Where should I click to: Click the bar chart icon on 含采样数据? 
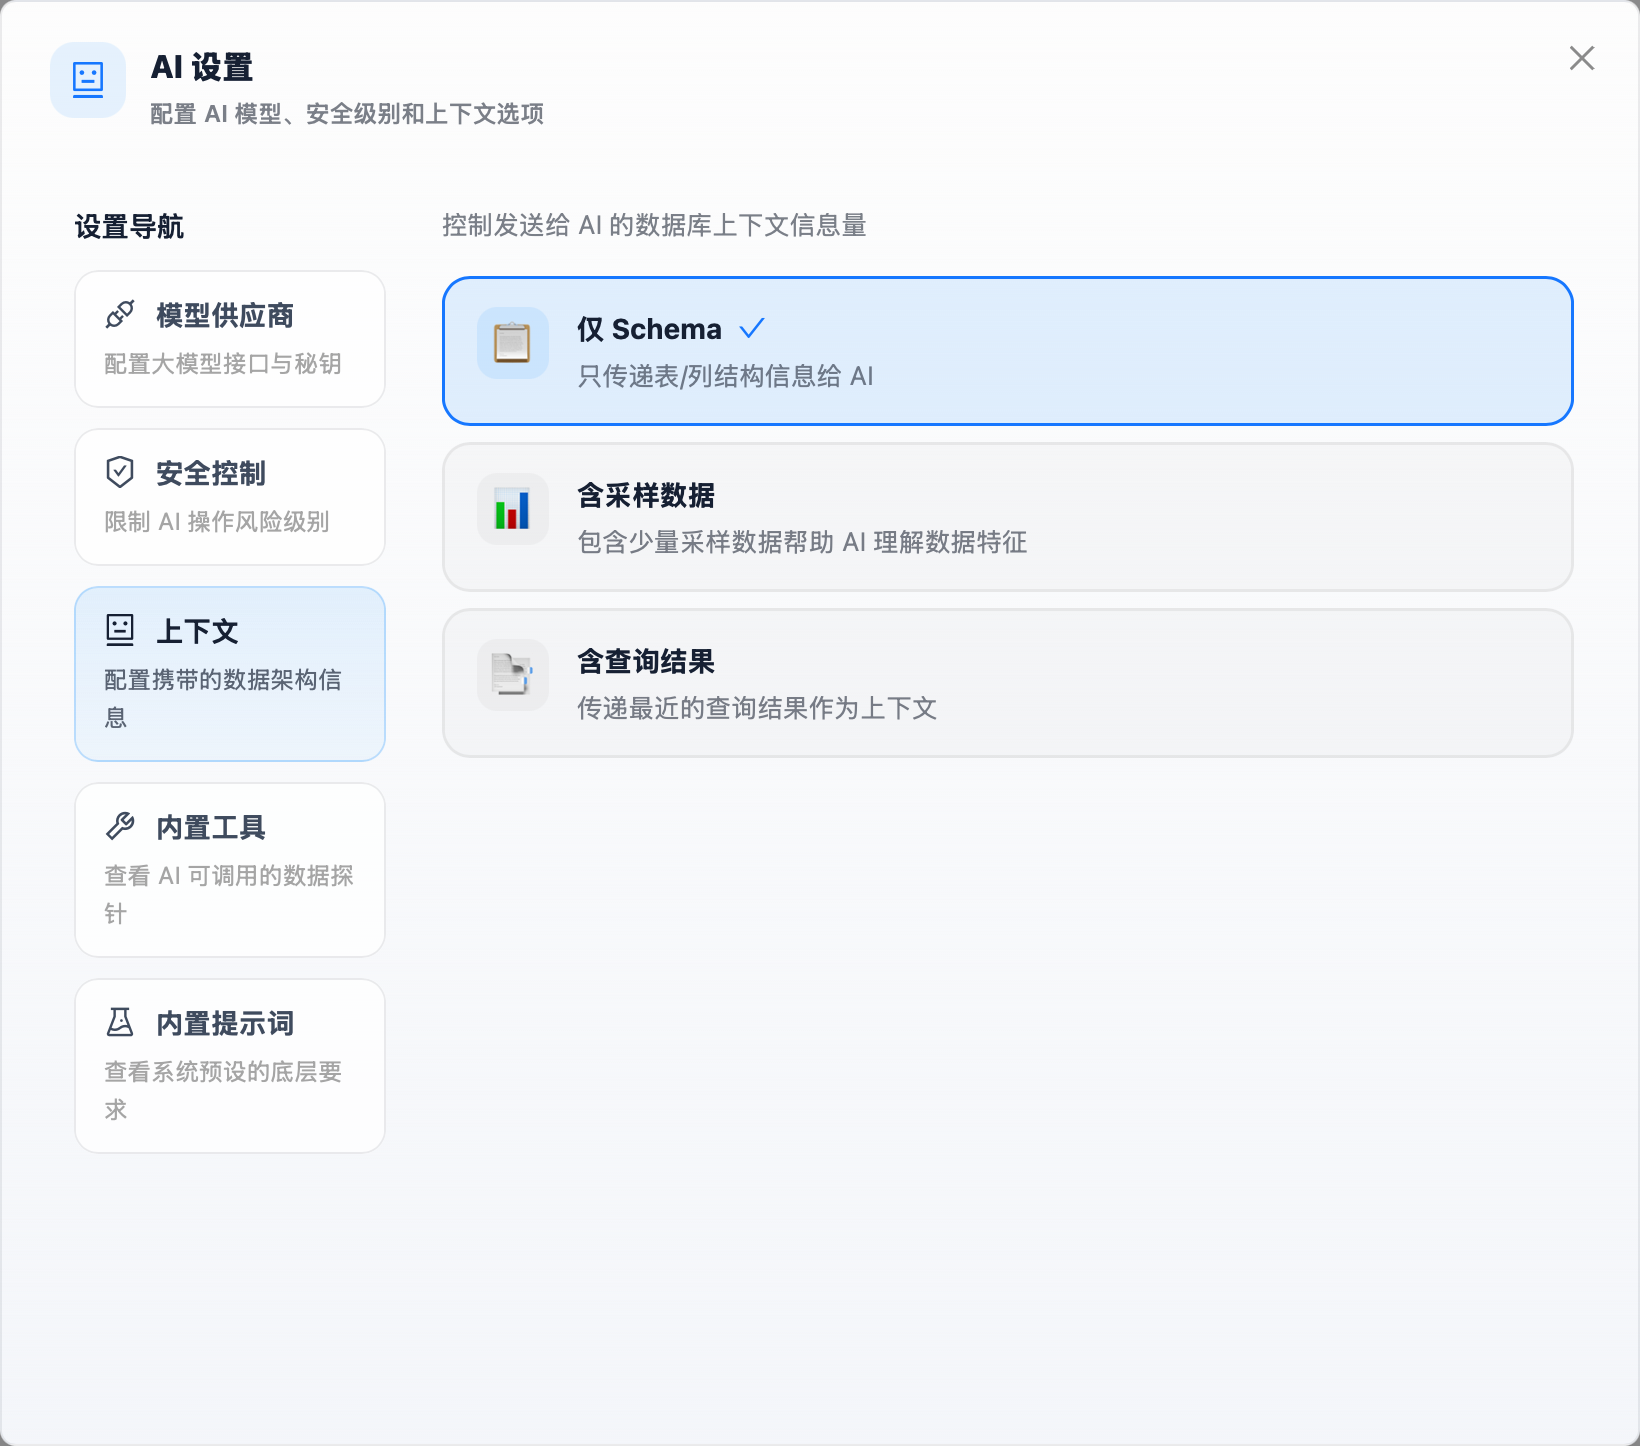click(513, 509)
